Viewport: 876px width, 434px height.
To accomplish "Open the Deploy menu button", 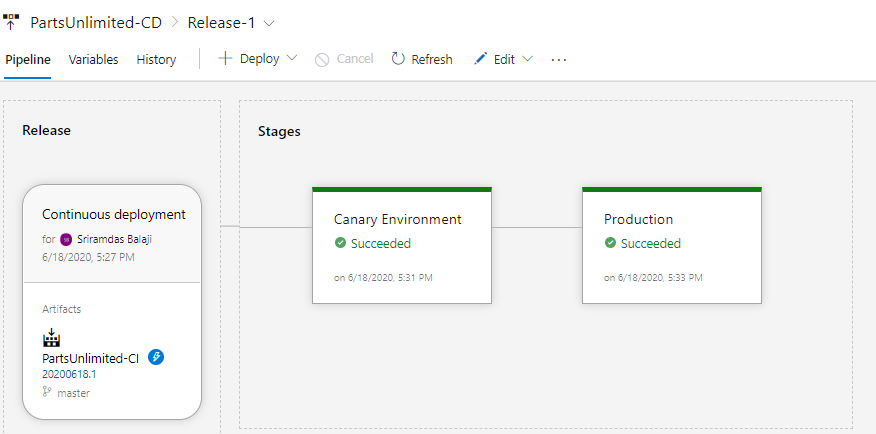I will (258, 59).
